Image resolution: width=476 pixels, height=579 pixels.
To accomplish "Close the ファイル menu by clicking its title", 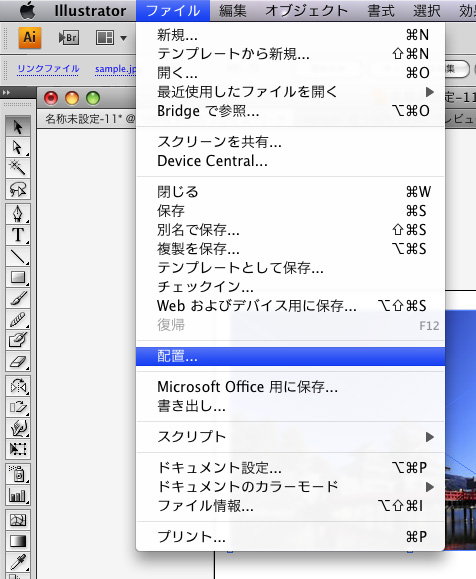I will [x=173, y=11].
